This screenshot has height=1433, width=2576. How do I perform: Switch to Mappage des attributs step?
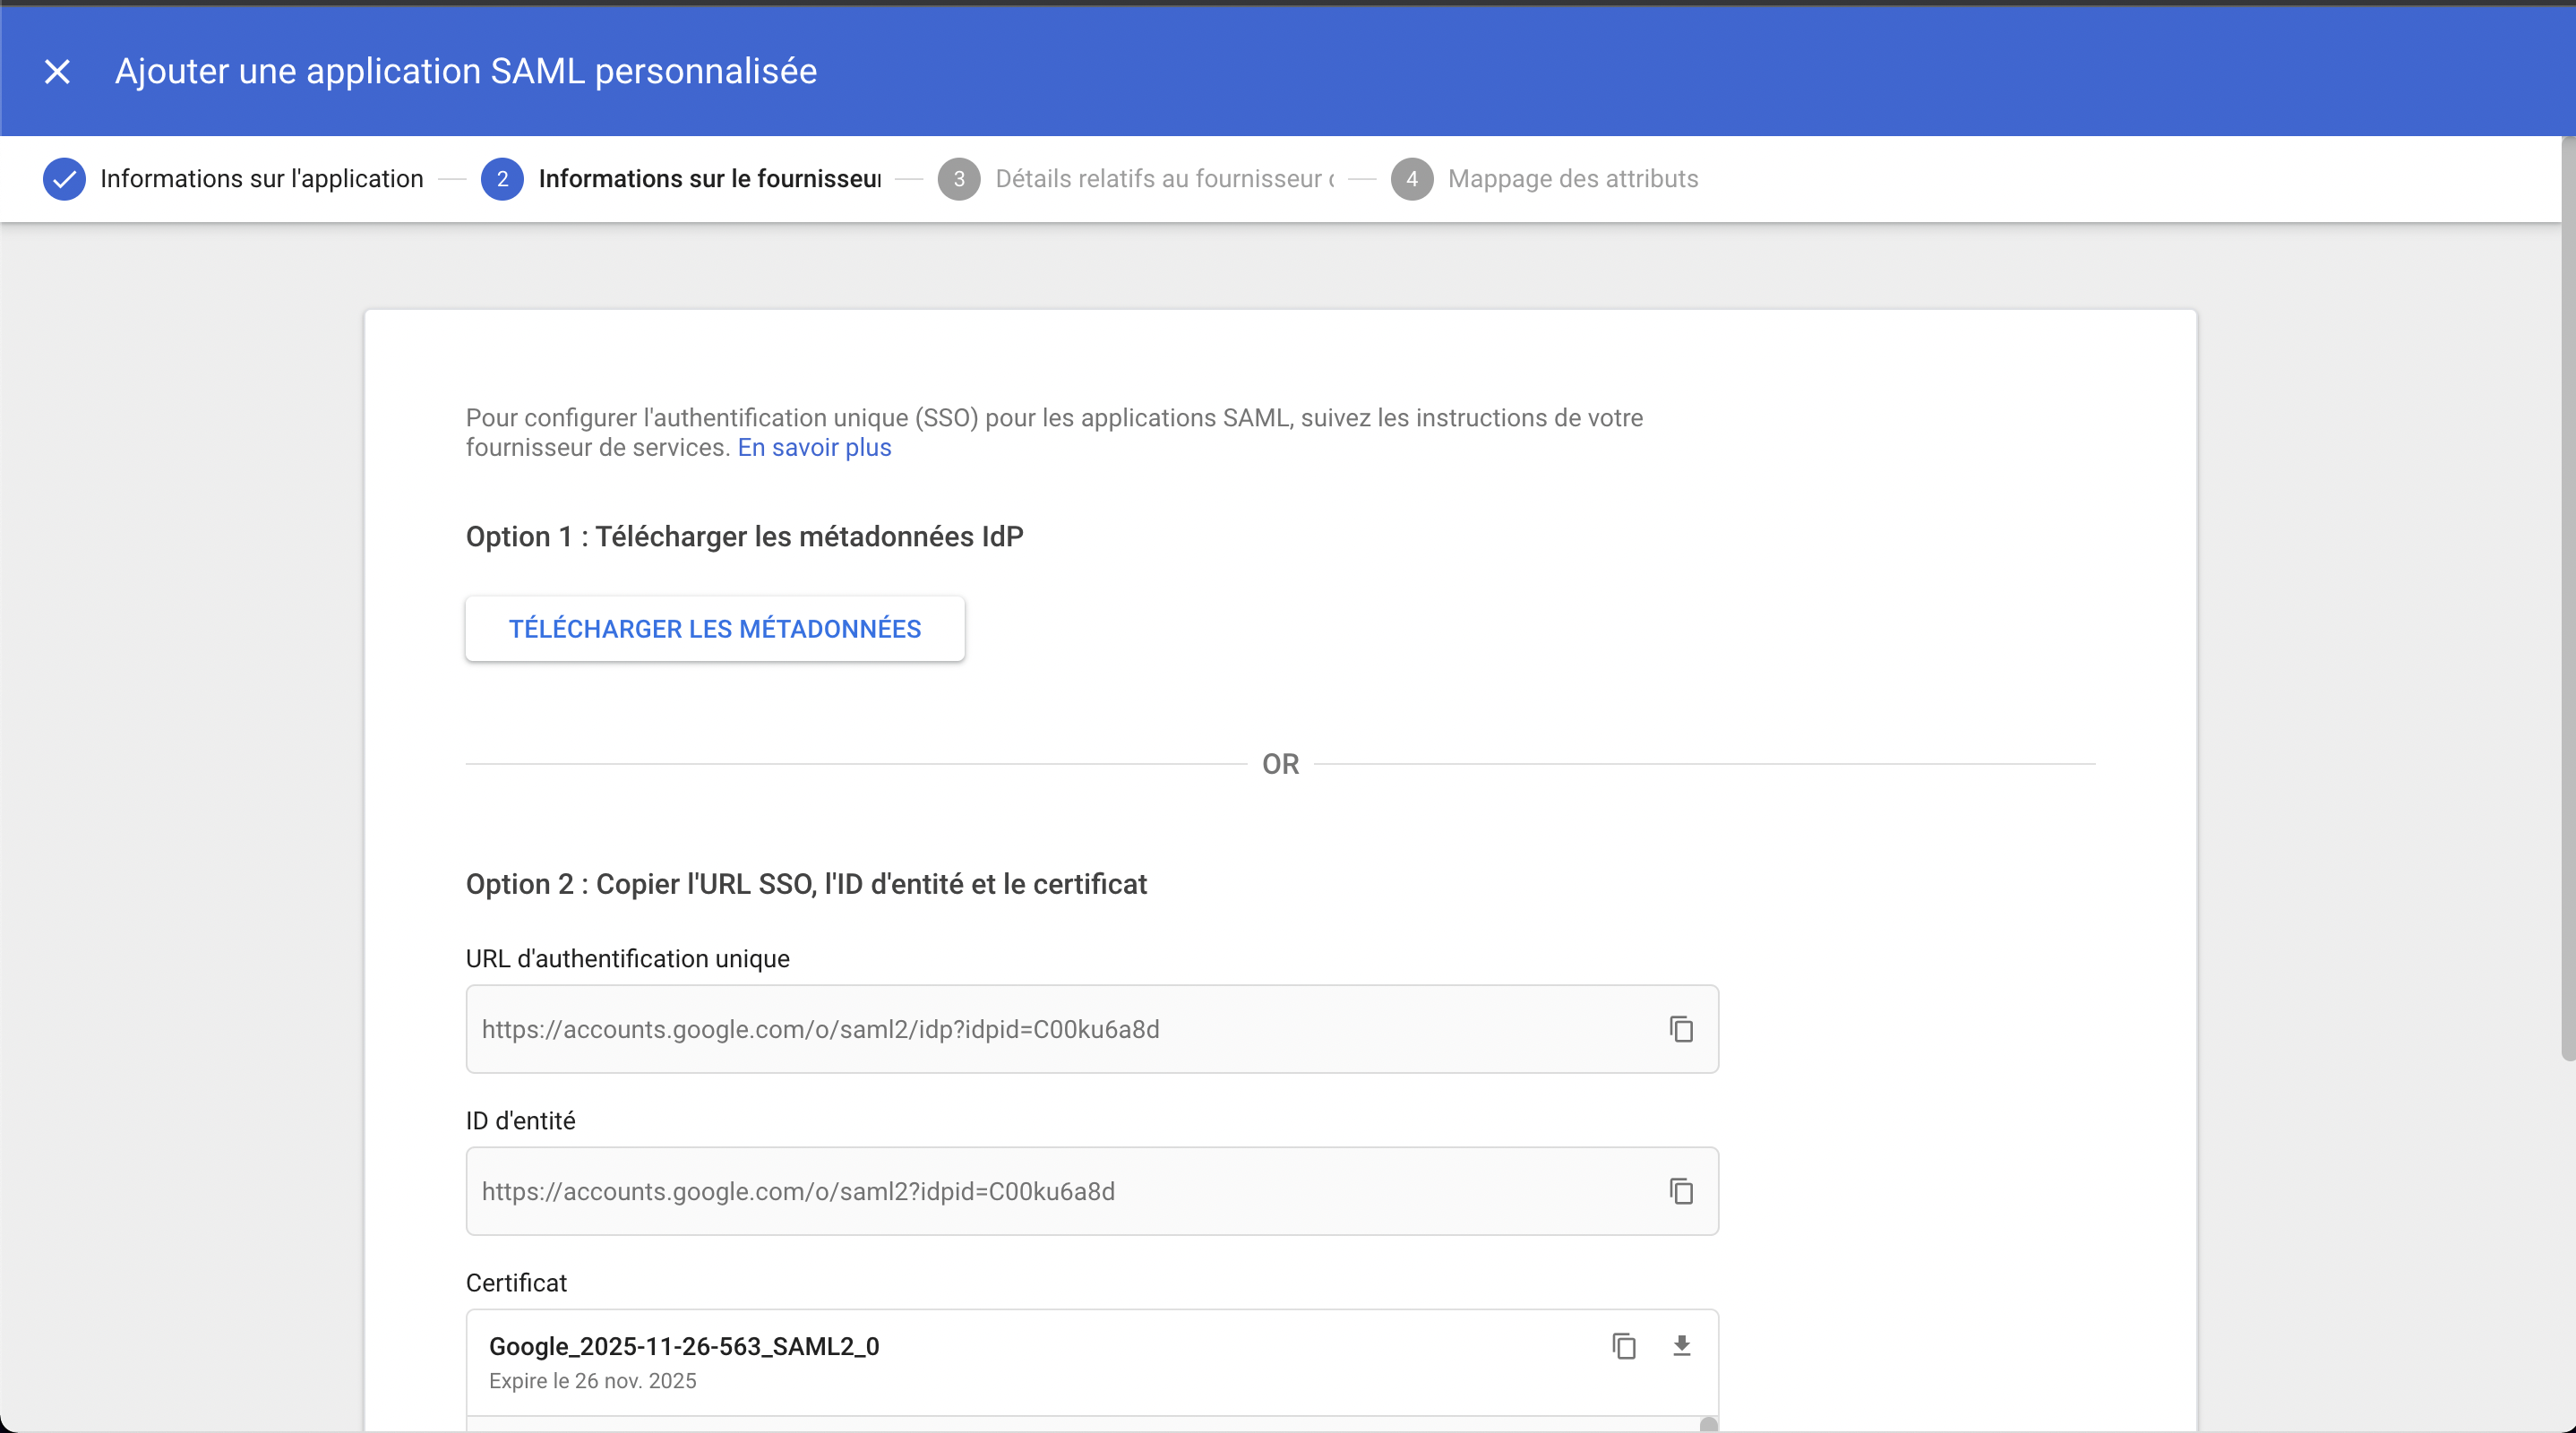coord(1572,179)
